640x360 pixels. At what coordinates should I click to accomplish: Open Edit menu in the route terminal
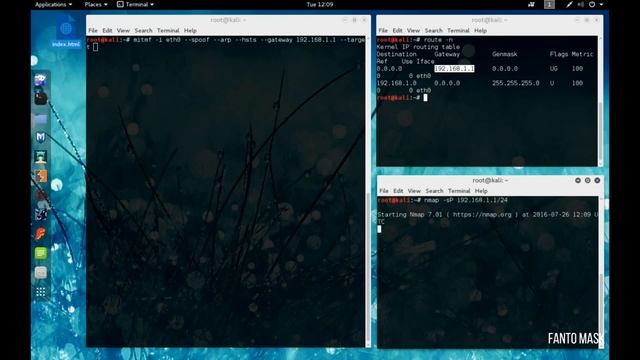tap(397, 31)
